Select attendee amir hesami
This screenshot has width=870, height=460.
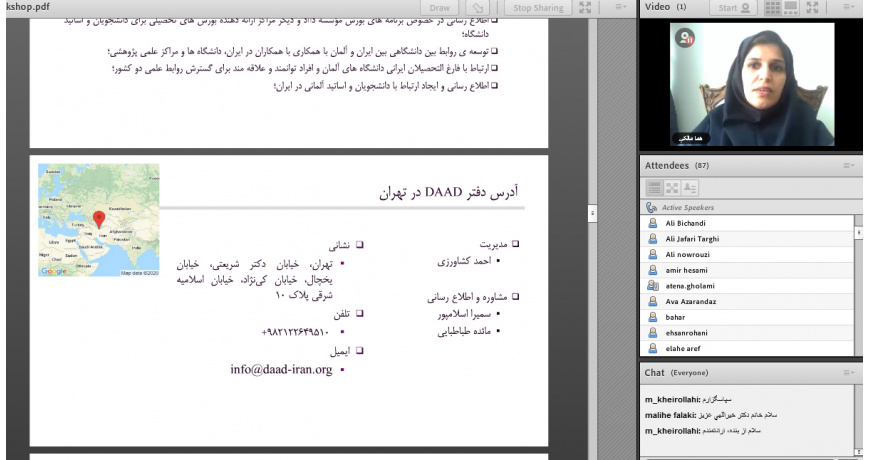click(x=747, y=270)
